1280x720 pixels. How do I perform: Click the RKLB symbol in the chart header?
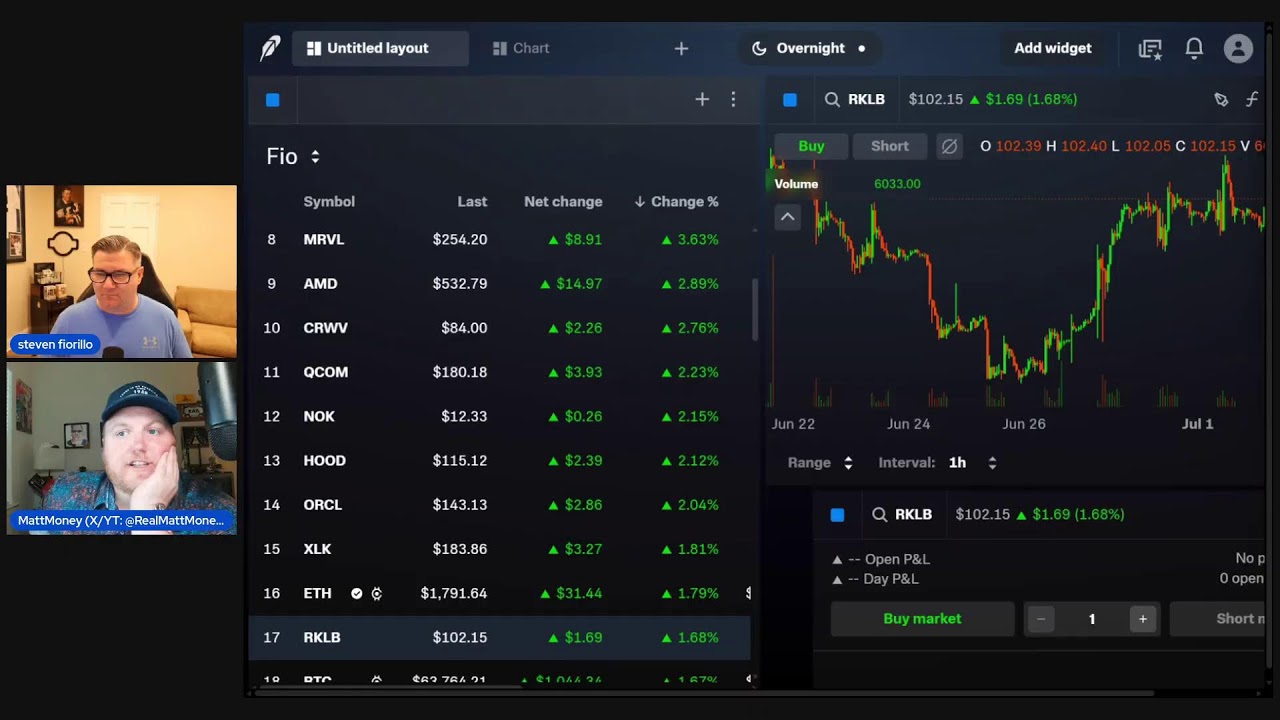[x=866, y=99]
